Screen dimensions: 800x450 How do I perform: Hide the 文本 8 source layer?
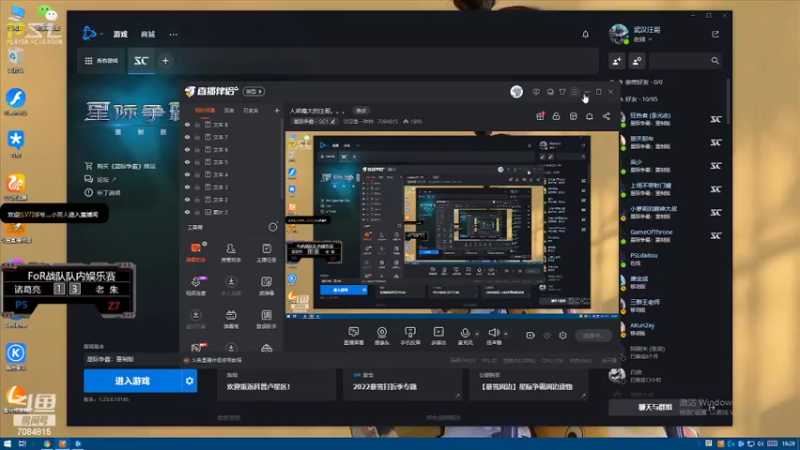tap(187, 124)
